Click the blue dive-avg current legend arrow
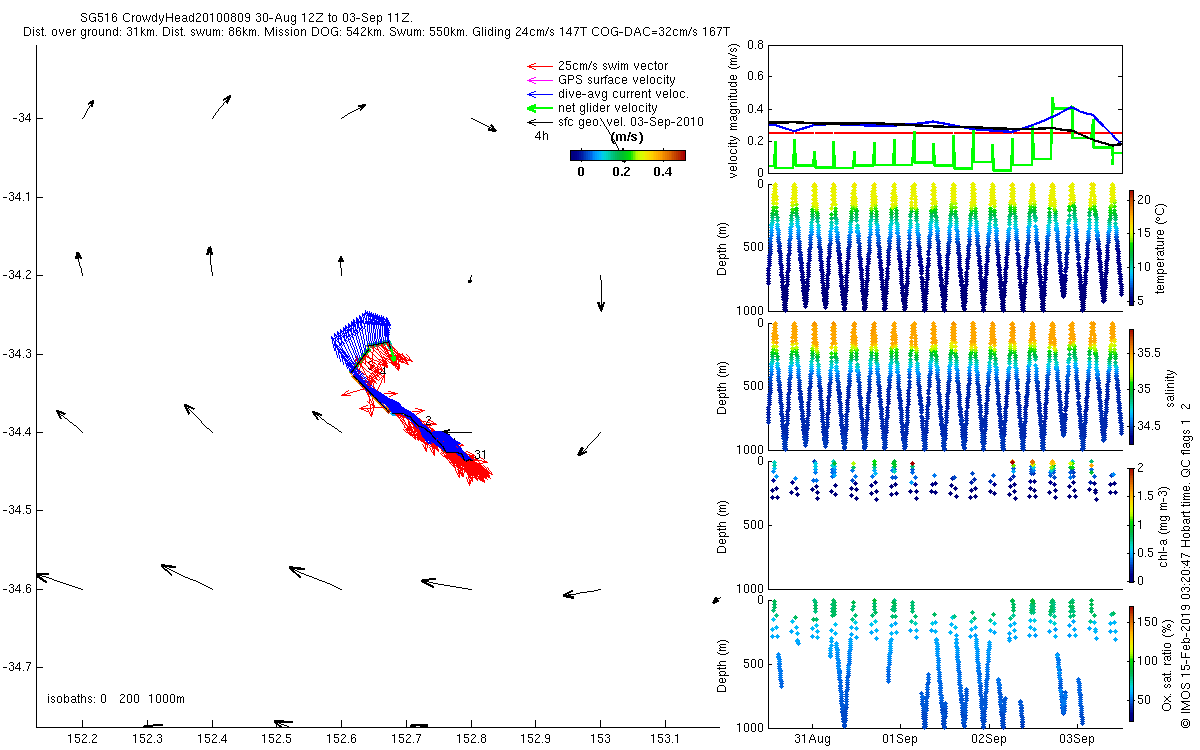 coord(540,94)
